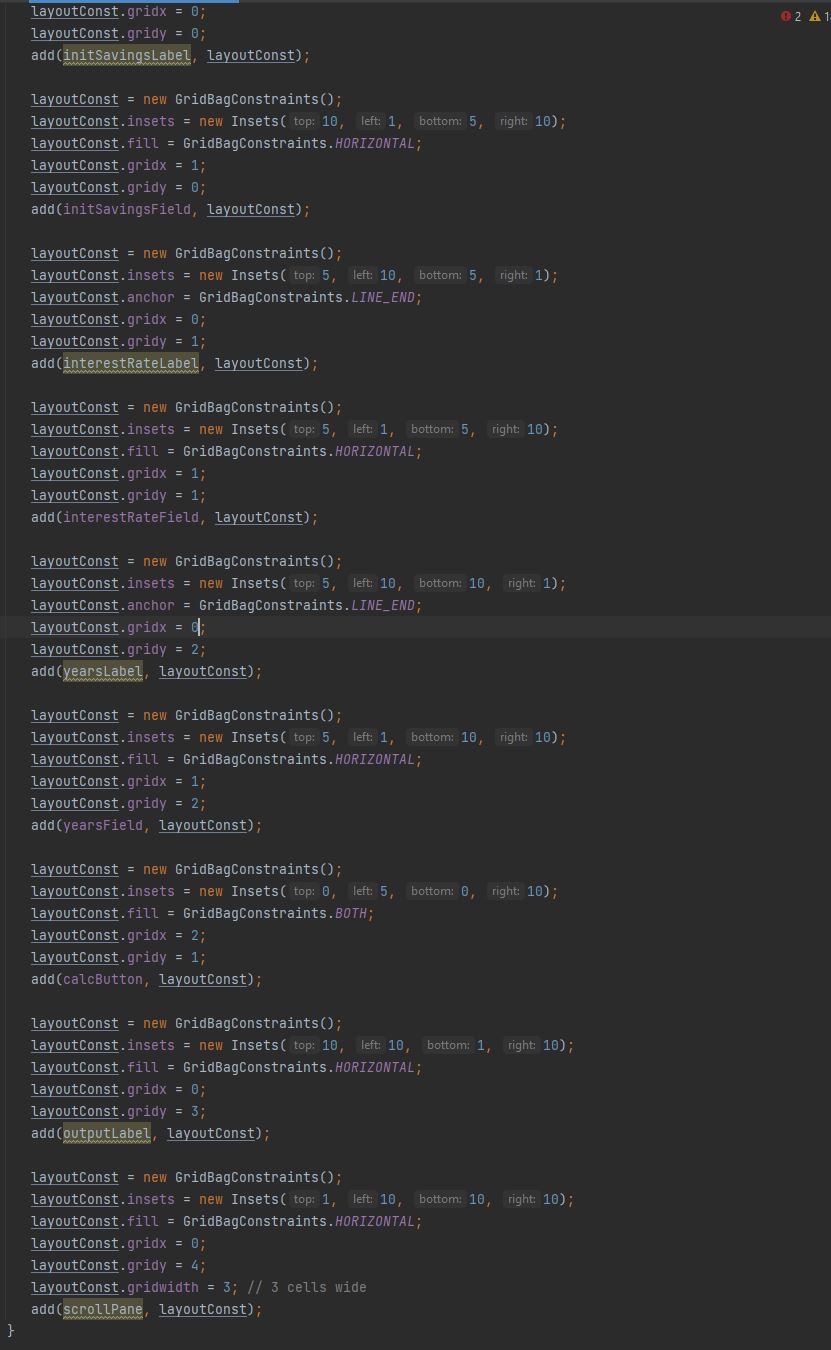Click the 'left:' parameter hint badge
This screenshot has height=1350, width=831.
tap(371, 121)
